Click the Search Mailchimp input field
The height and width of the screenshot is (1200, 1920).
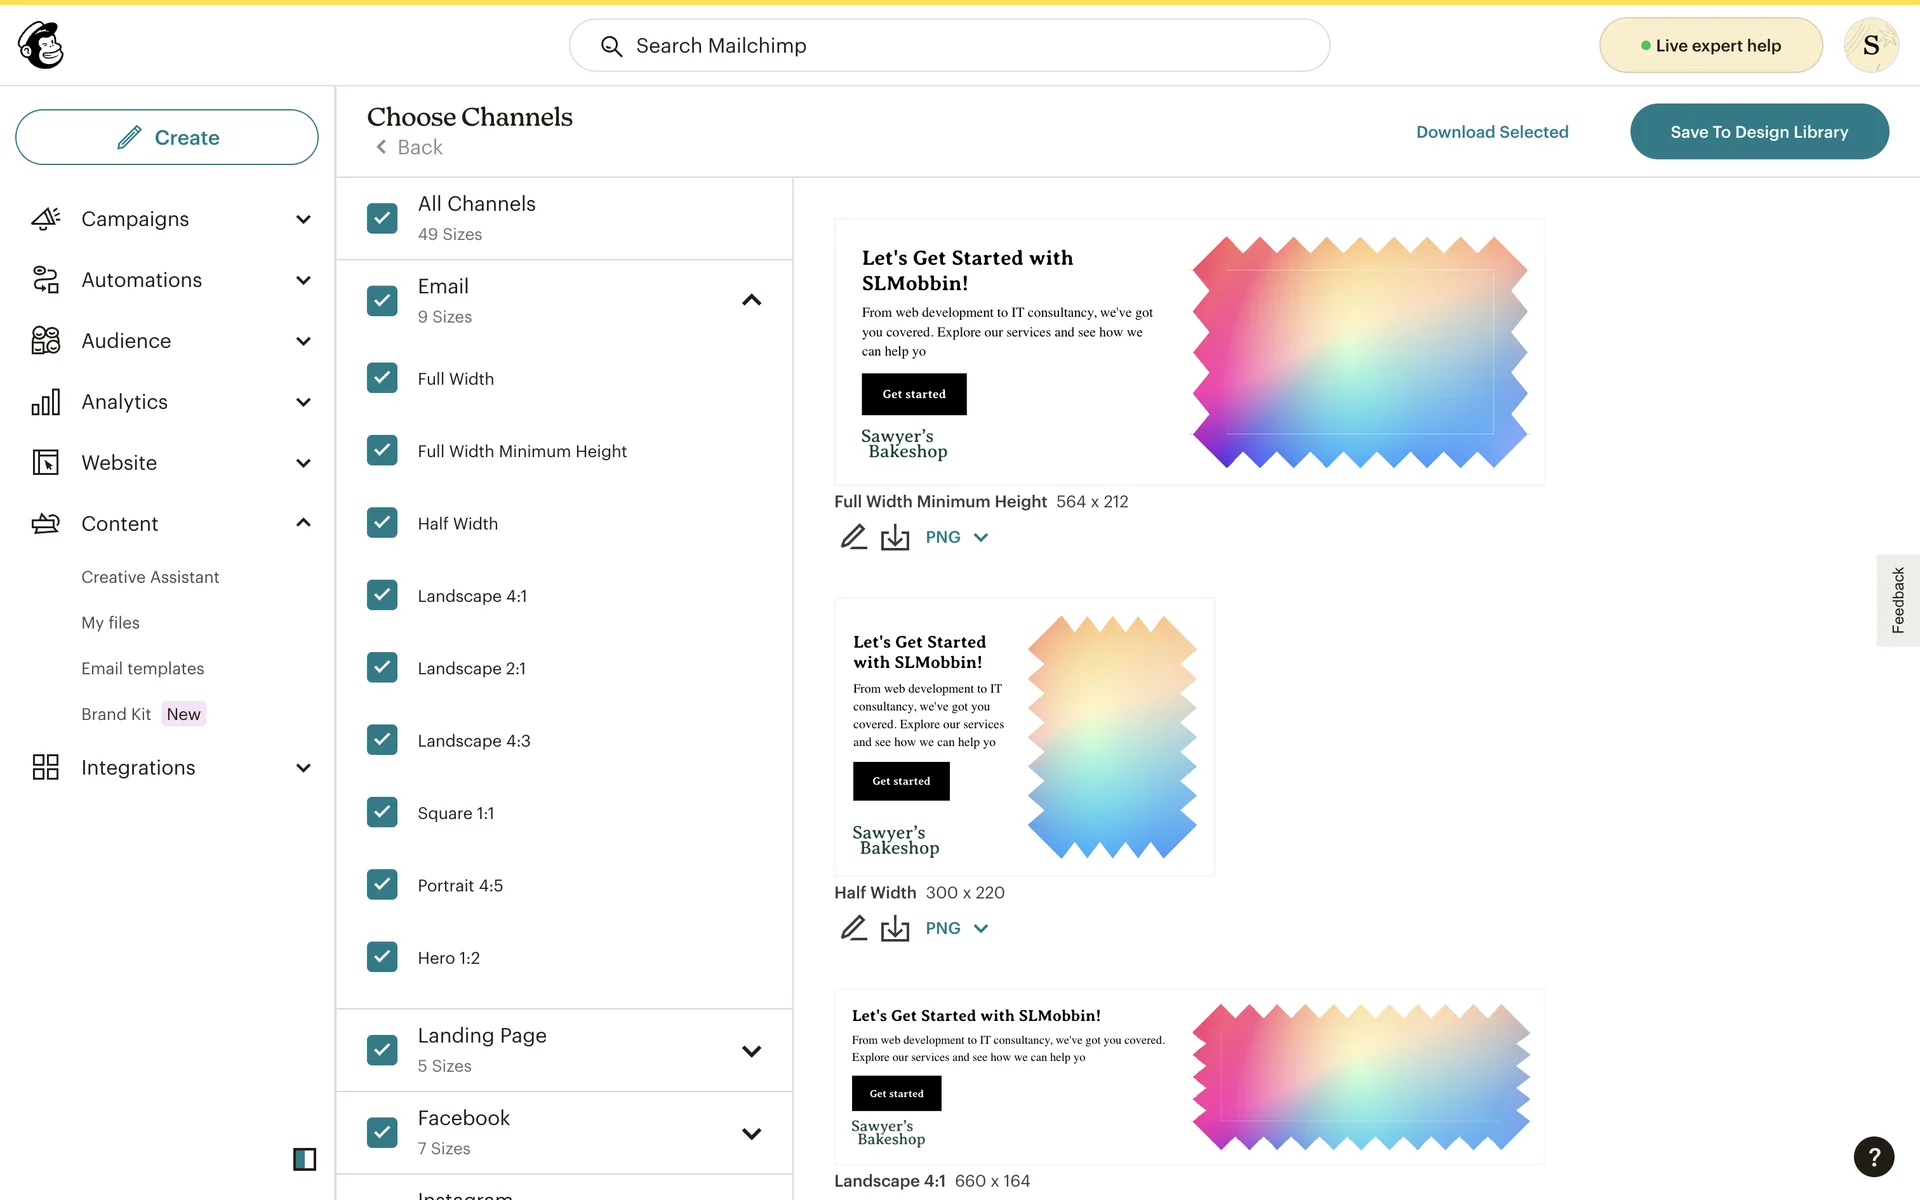click(950, 45)
